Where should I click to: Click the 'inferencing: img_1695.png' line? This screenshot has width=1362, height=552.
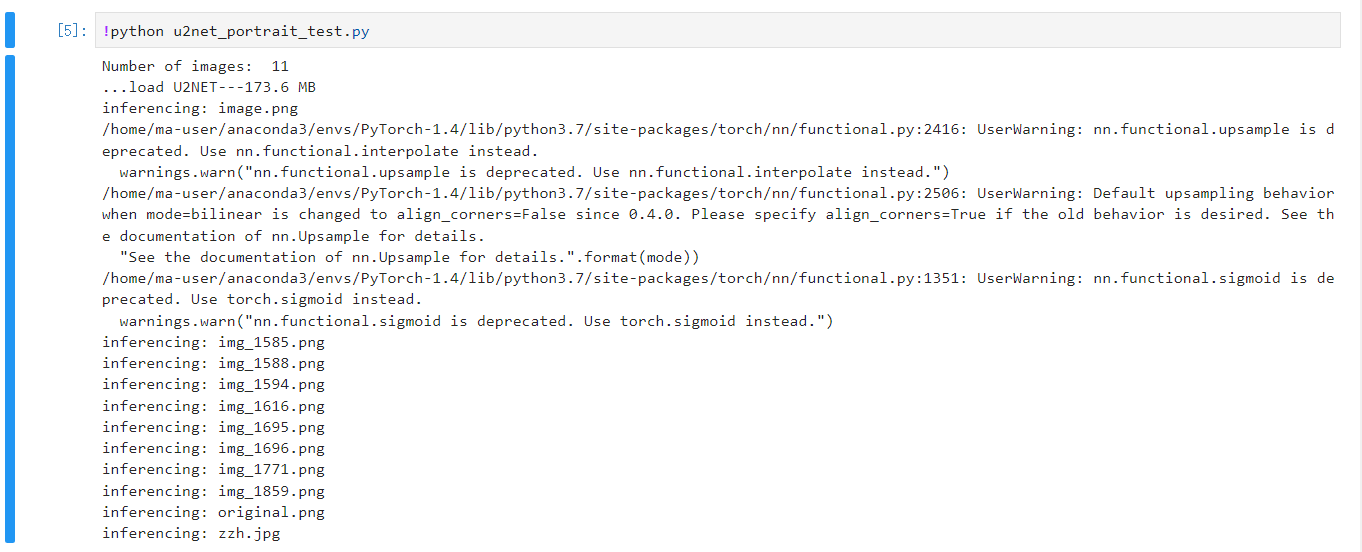pyautogui.click(x=213, y=427)
